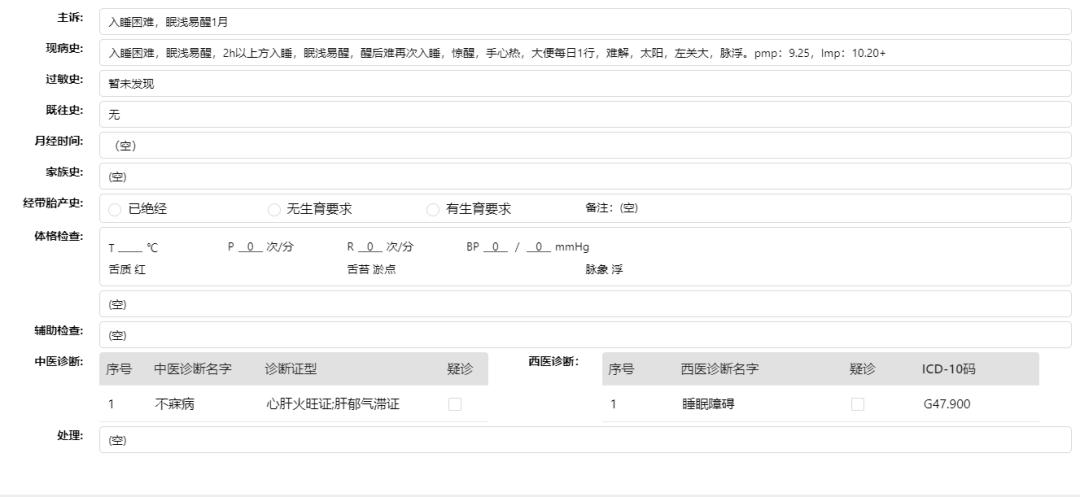Click the 经带胎产史 label

[x=53, y=203]
